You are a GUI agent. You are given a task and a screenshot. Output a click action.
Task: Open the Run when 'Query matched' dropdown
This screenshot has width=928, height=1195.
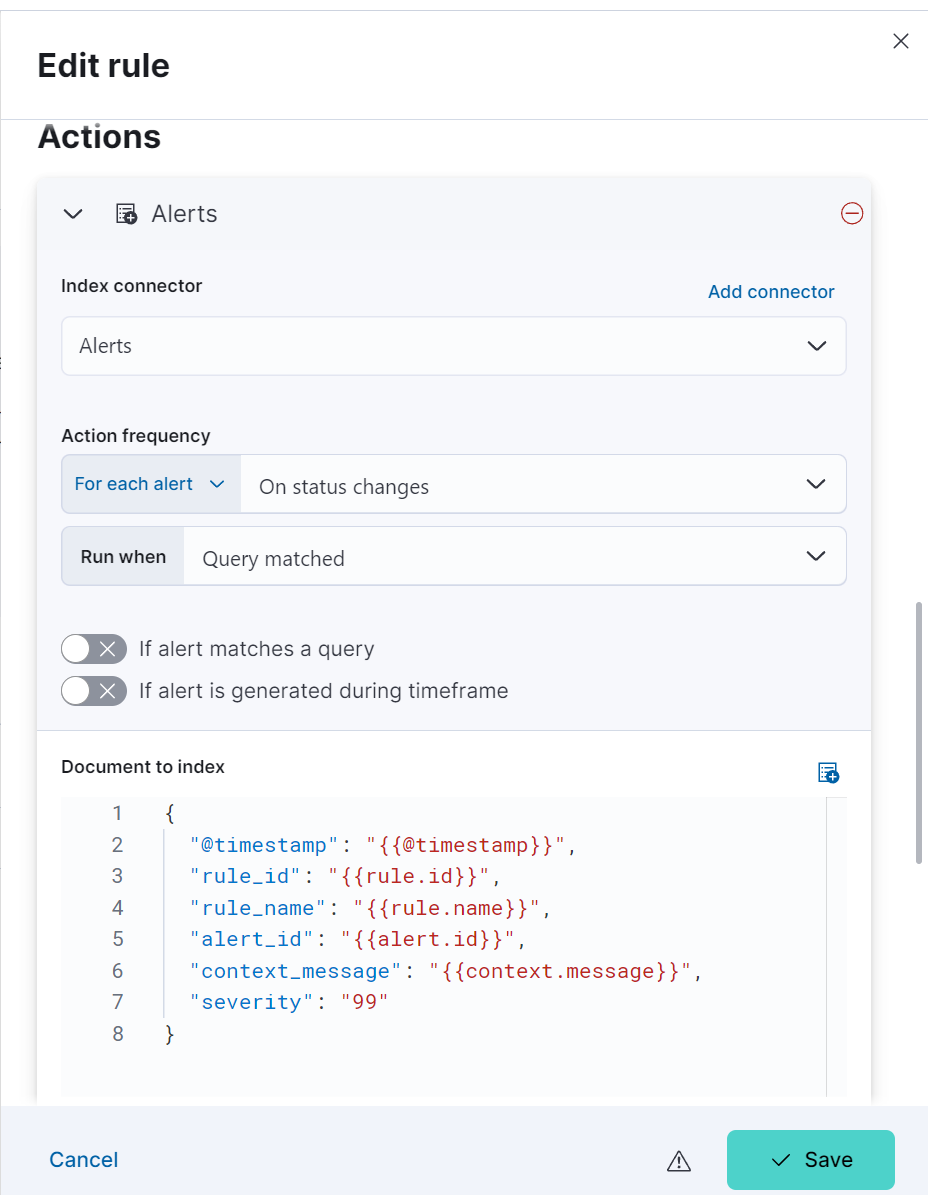click(x=514, y=558)
